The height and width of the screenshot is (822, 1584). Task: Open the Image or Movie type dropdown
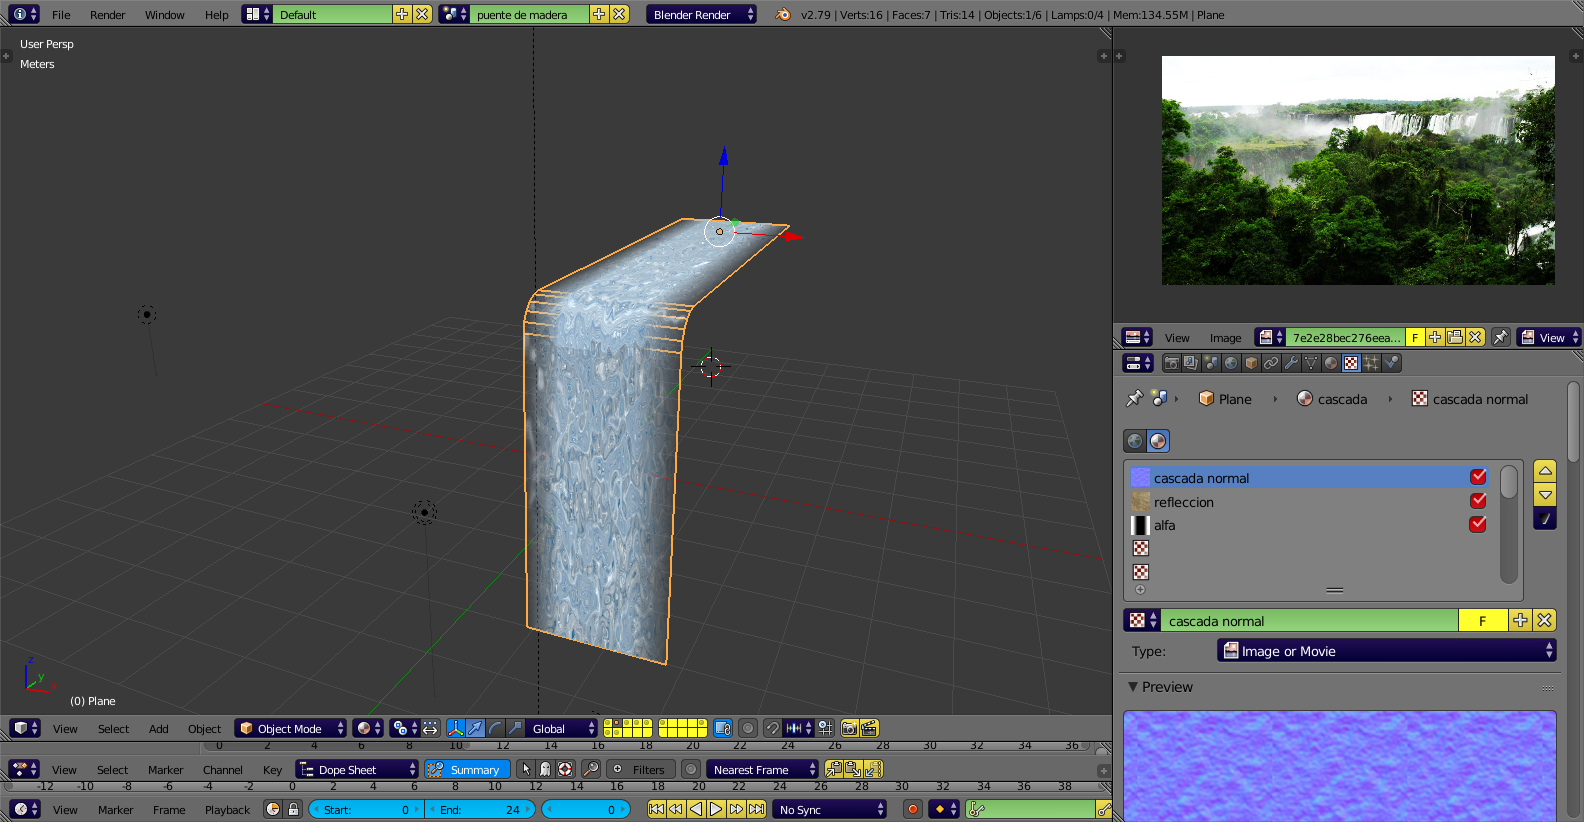click(x=1386, y=651)
